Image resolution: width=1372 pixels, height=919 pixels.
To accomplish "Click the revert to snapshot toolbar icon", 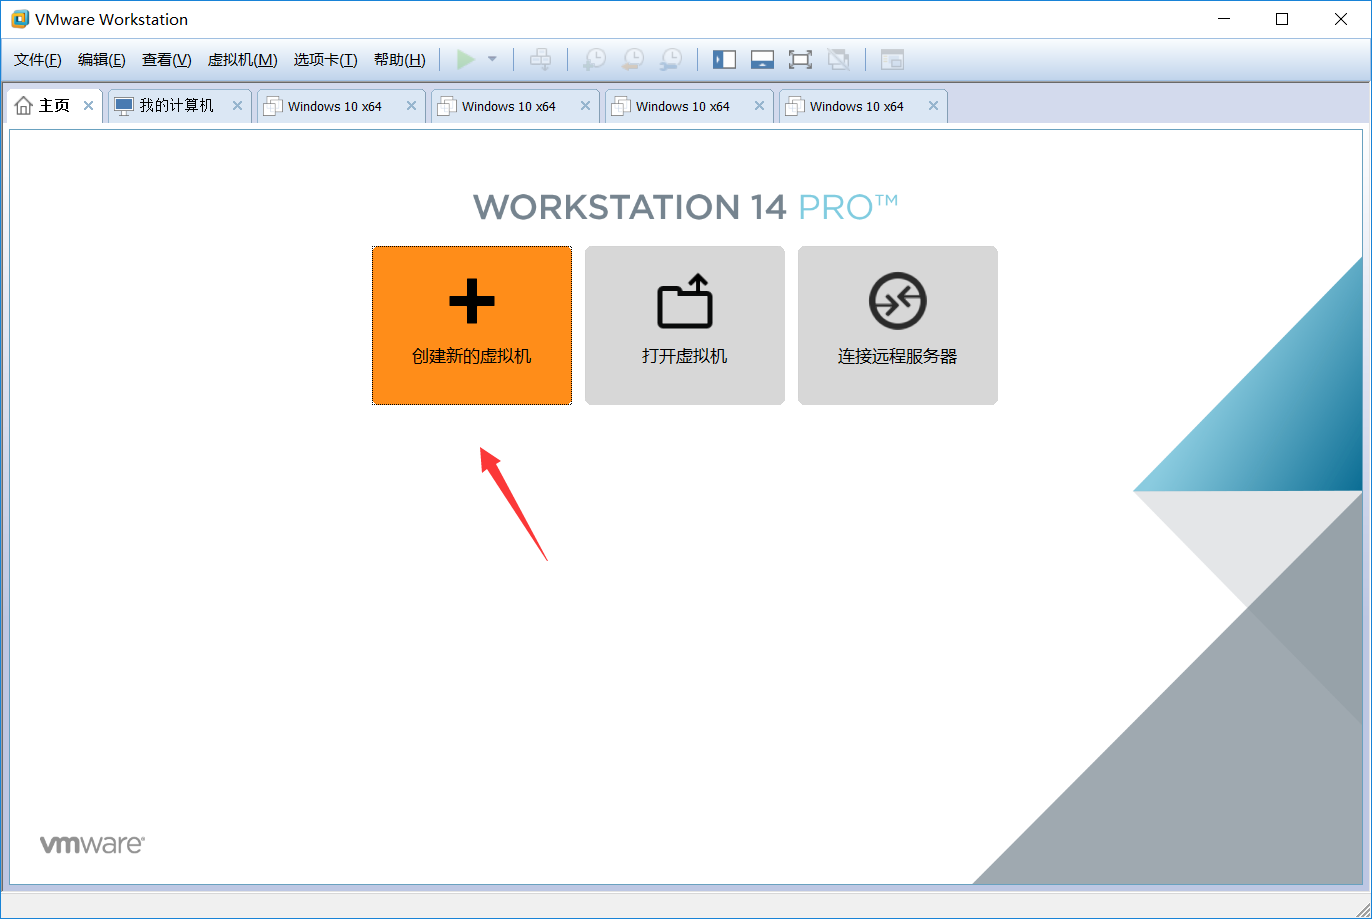I will pos(632,60).
